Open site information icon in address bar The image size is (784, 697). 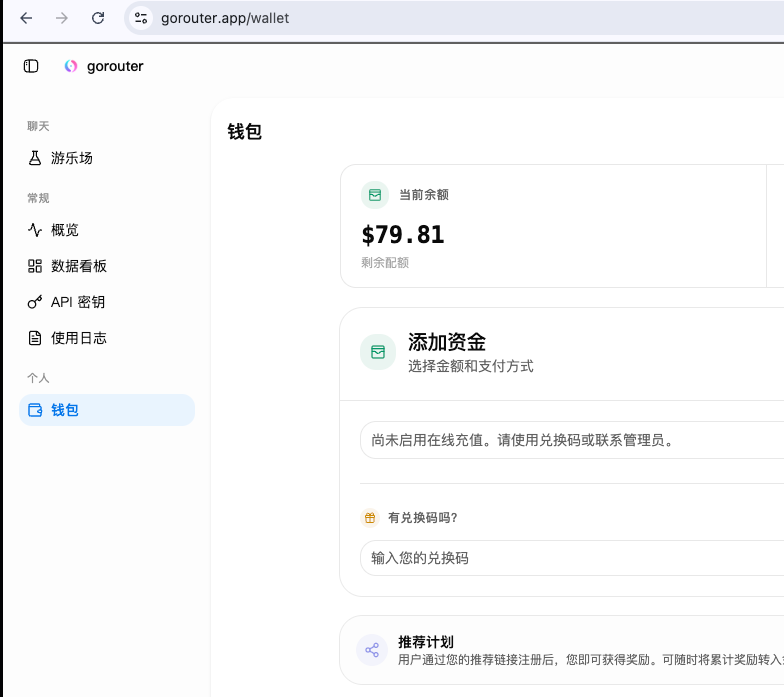pyautogui.click(x=141, y=18)
